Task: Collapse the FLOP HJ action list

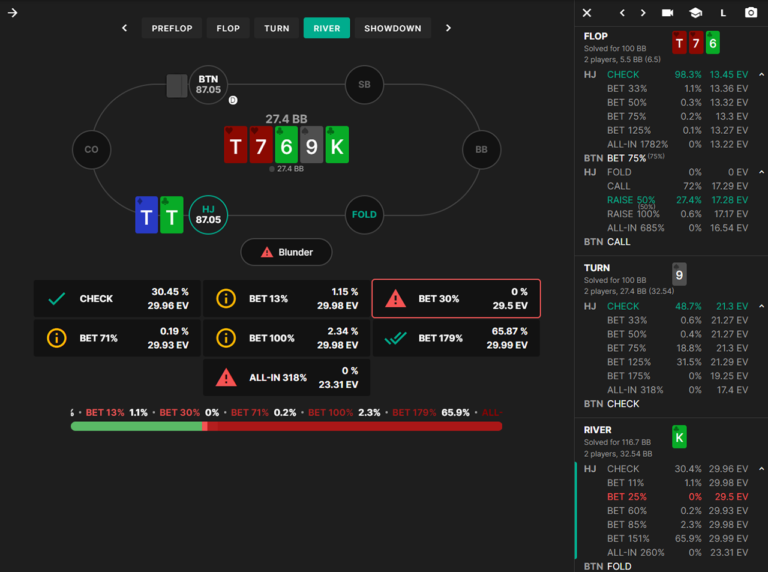Action: coord(761,75)
